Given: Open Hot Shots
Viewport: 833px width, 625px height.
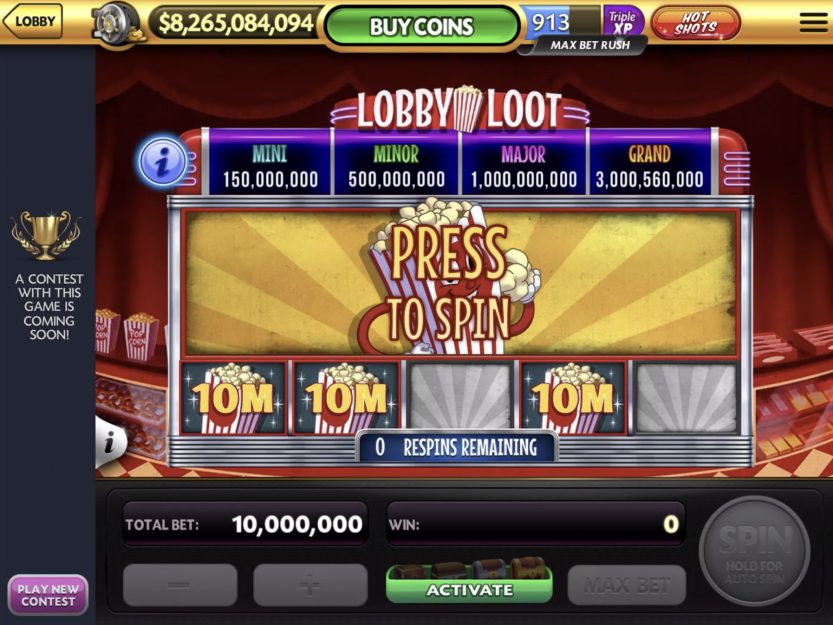Looking at the screenshot, I should (696, 23).
